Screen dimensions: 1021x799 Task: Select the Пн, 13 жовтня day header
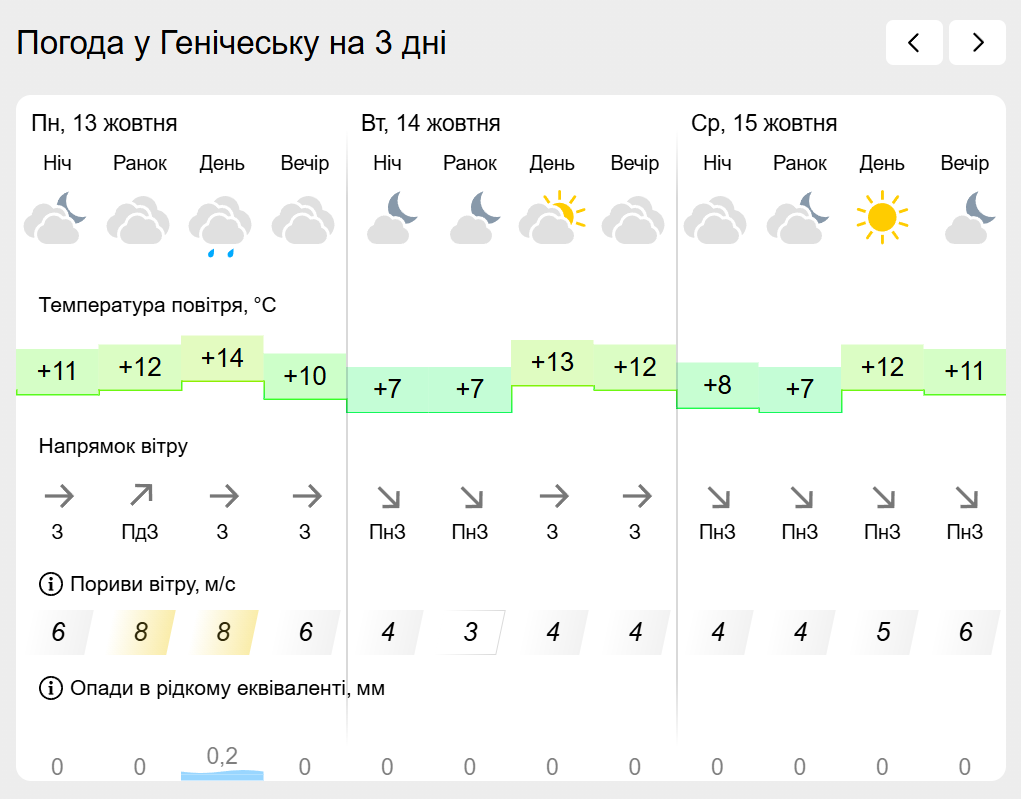pyautogui.click(x=104, y=124)
